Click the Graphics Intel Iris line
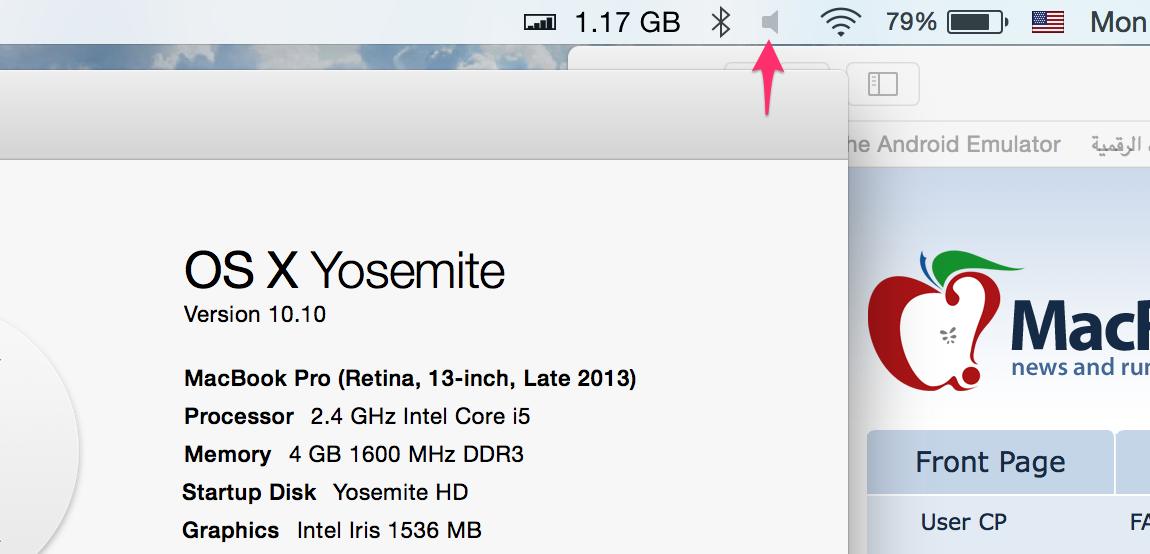This screenshot has width=1150, height=554. click(x=331, y=530)
